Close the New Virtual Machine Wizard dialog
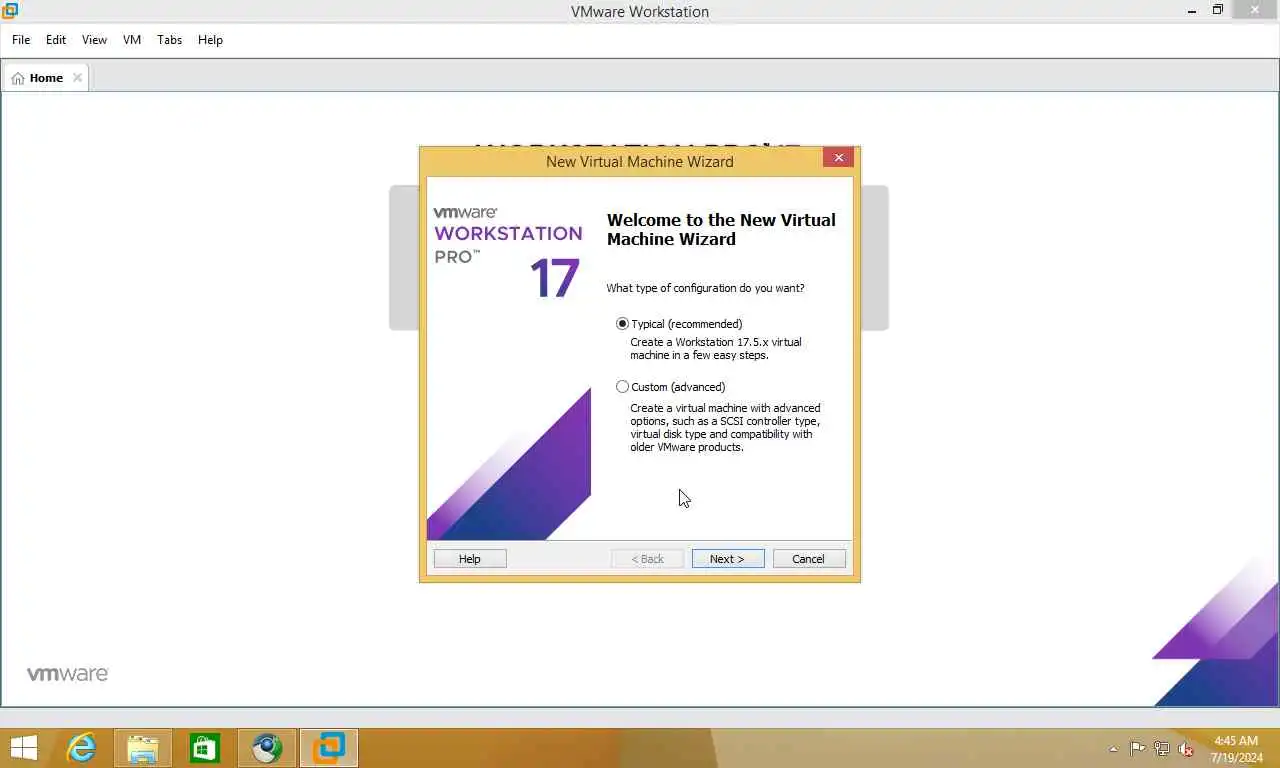This screenshot has height=768, width=1280. 838,158
